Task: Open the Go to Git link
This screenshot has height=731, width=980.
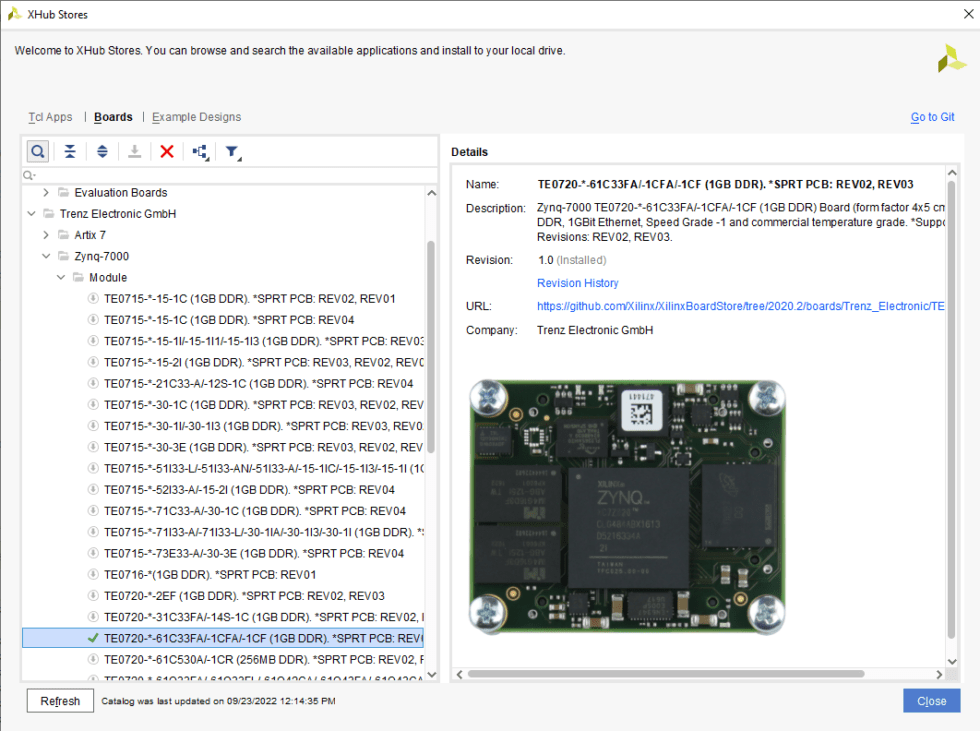Action: pyautogui.click(x=932, y=117)
